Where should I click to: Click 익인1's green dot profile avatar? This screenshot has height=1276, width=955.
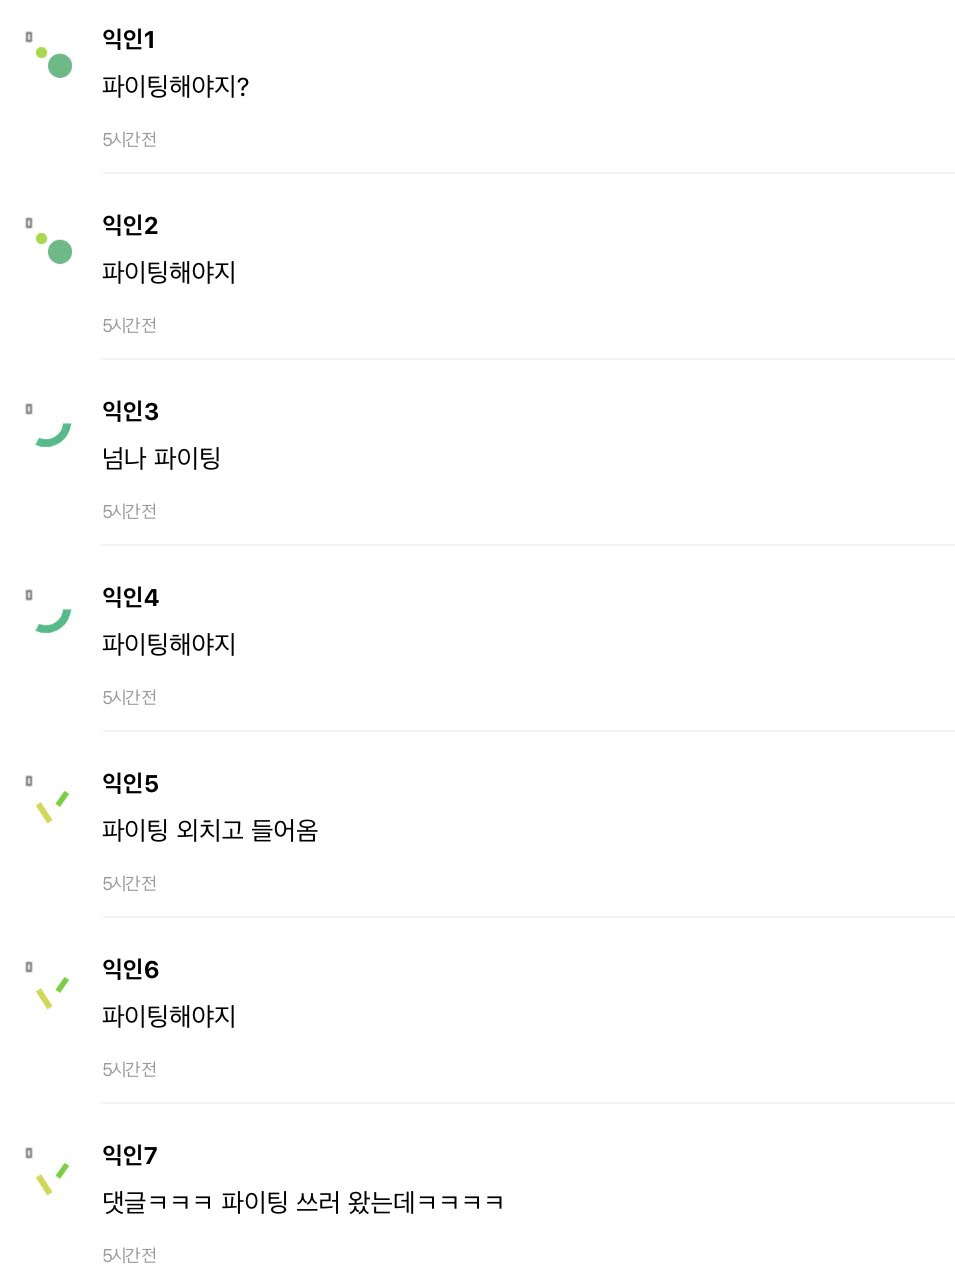54,61
